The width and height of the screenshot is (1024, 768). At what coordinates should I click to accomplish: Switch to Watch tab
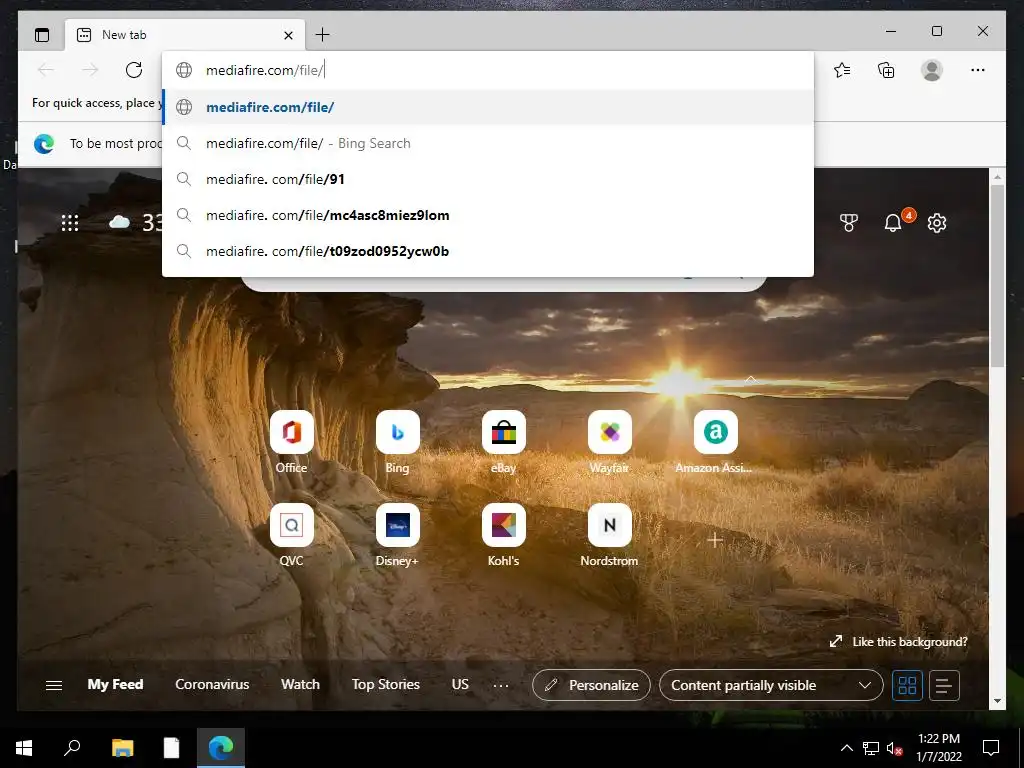[300, 684]
